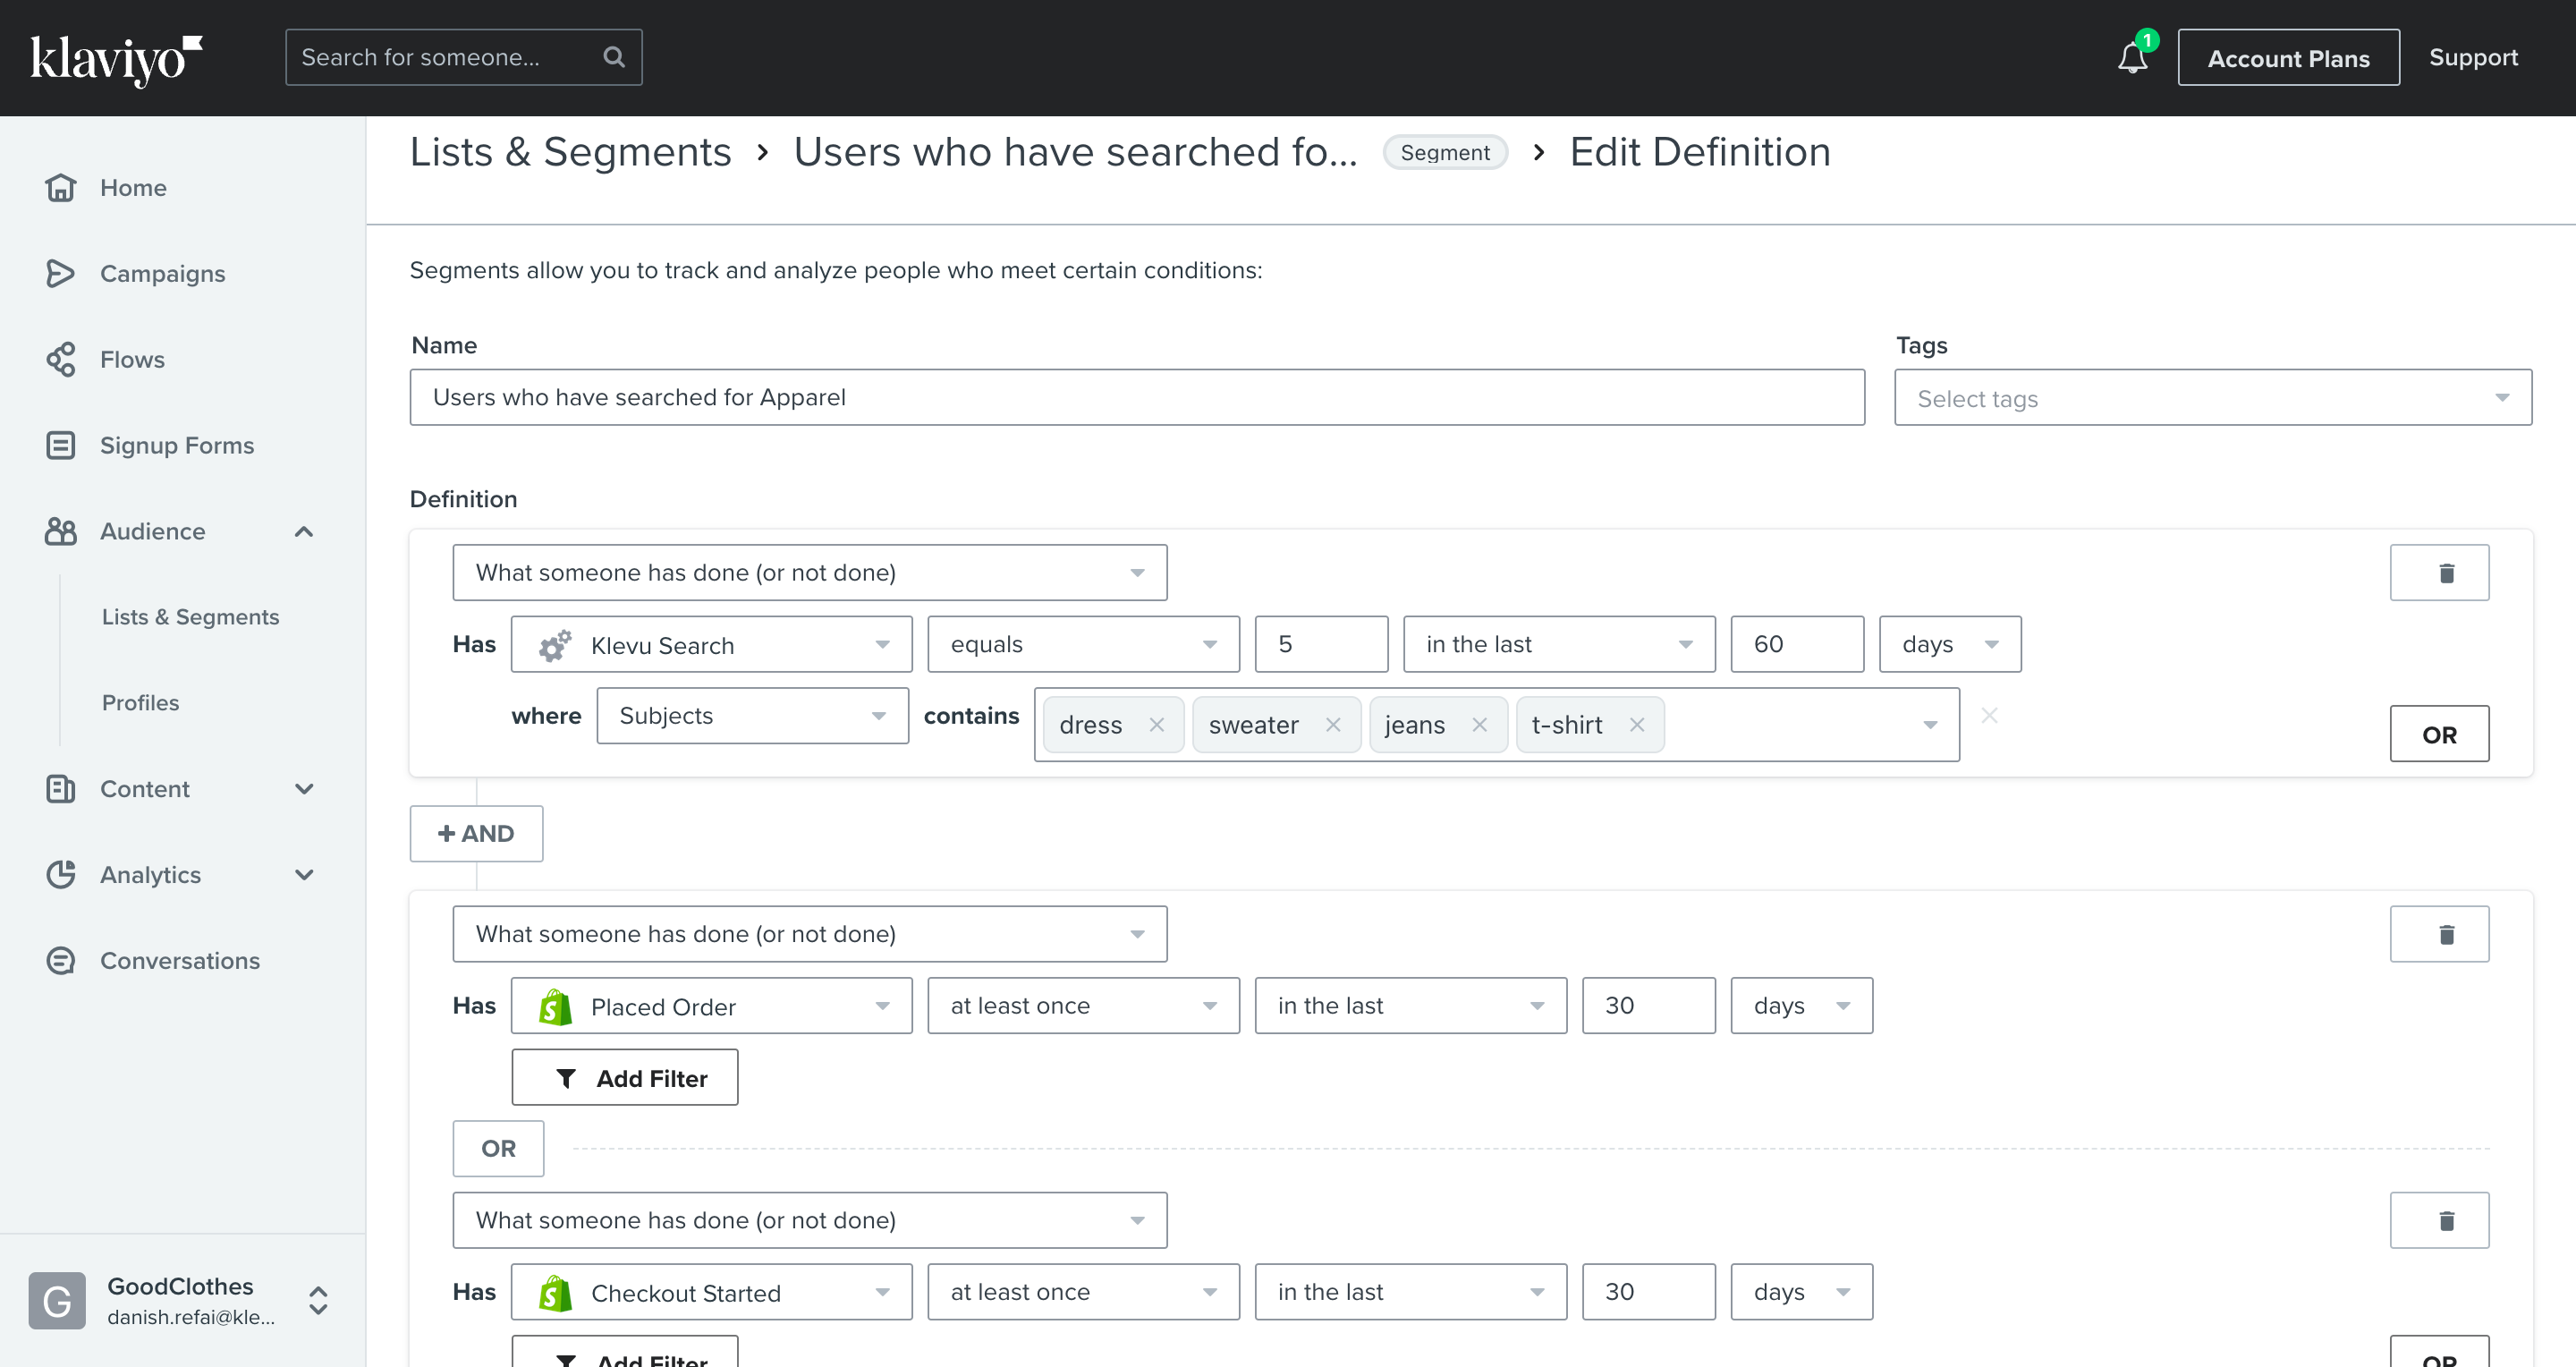This screenshot has width=2576, height=1367.
Task: Click the Account Plans button
Action: tap(2288, 58)
